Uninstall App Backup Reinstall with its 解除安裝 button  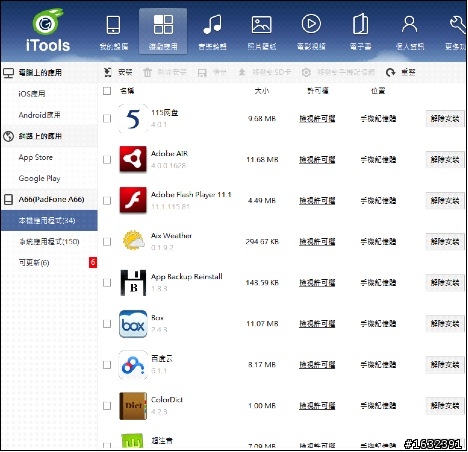coord(445,283)
